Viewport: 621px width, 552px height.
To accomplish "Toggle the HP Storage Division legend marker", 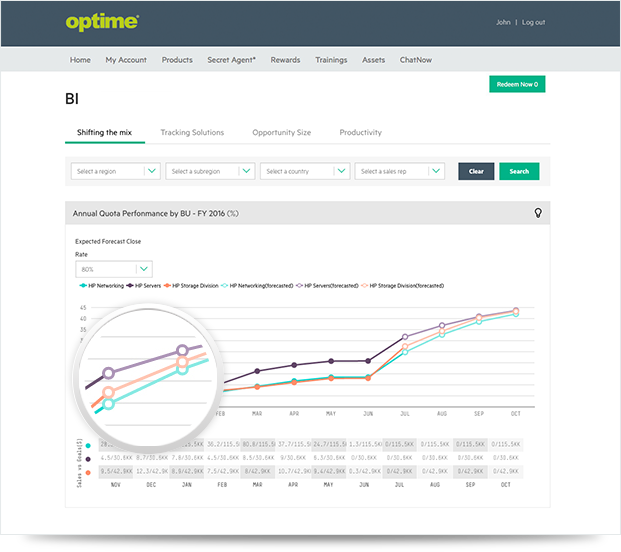I will coord(167,285).
